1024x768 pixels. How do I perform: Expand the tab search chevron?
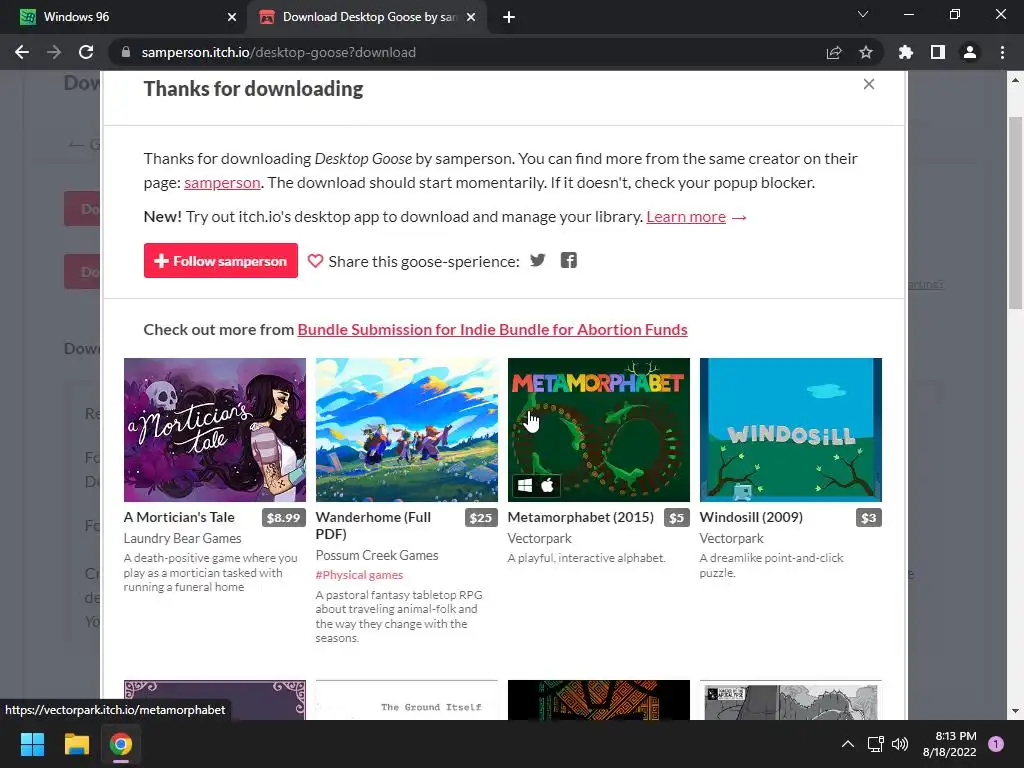(x=863, y=14)
